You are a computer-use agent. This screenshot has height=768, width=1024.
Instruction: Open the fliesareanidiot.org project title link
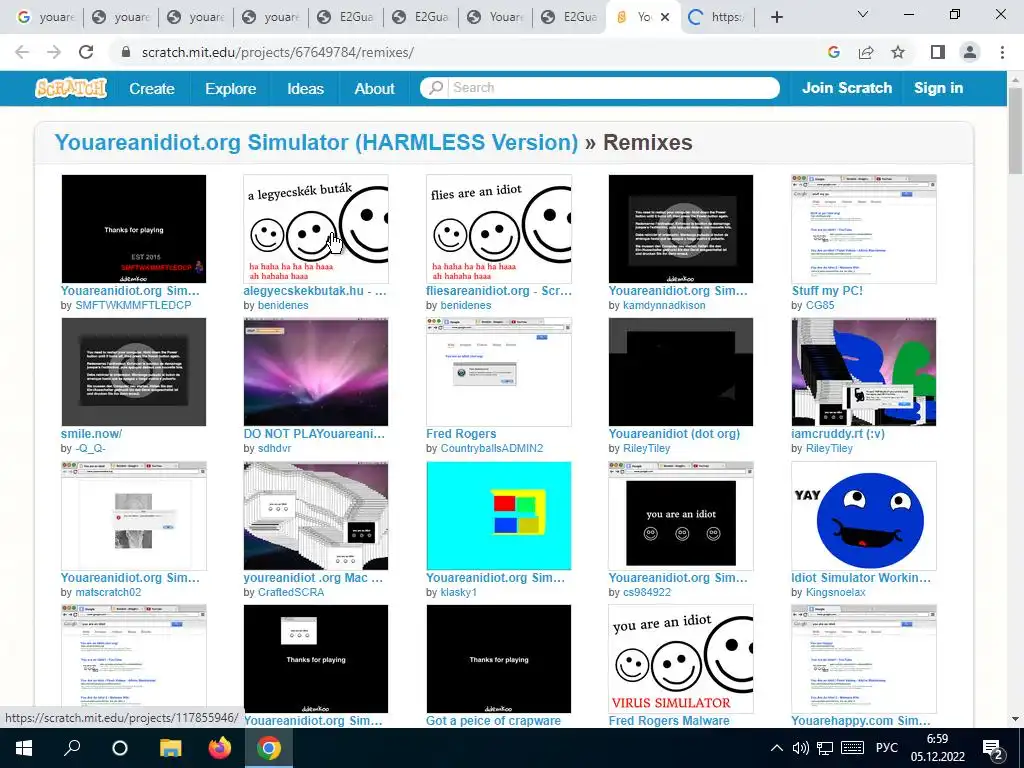(x=498, y=291)
